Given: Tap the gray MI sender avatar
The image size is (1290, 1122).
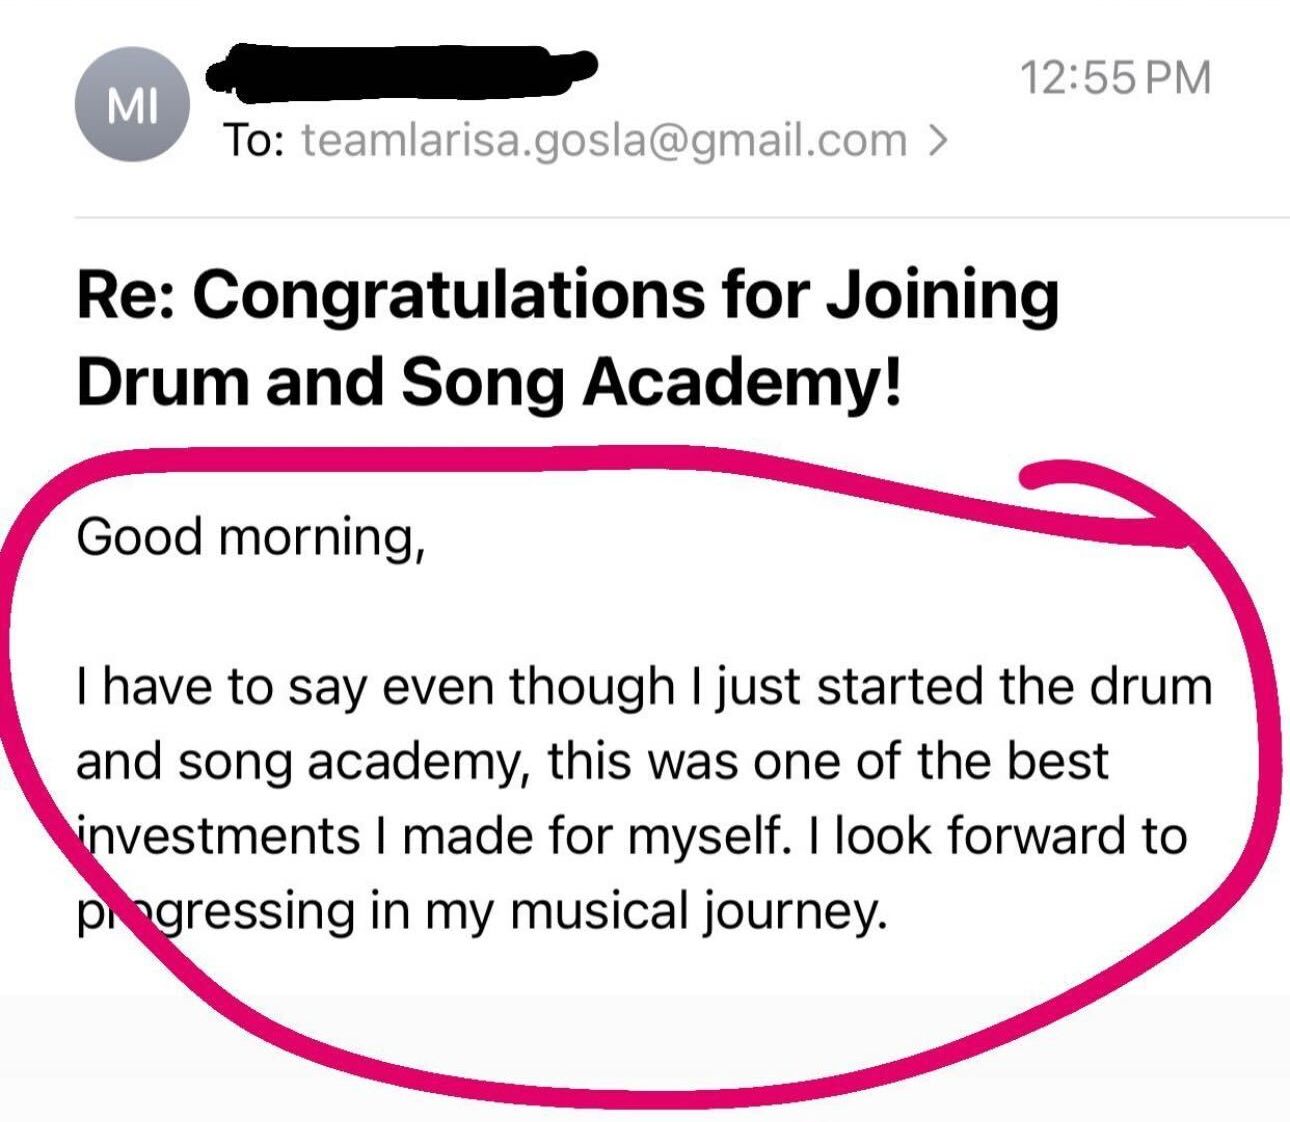Looking at the screenshot, I should (132, 108).
